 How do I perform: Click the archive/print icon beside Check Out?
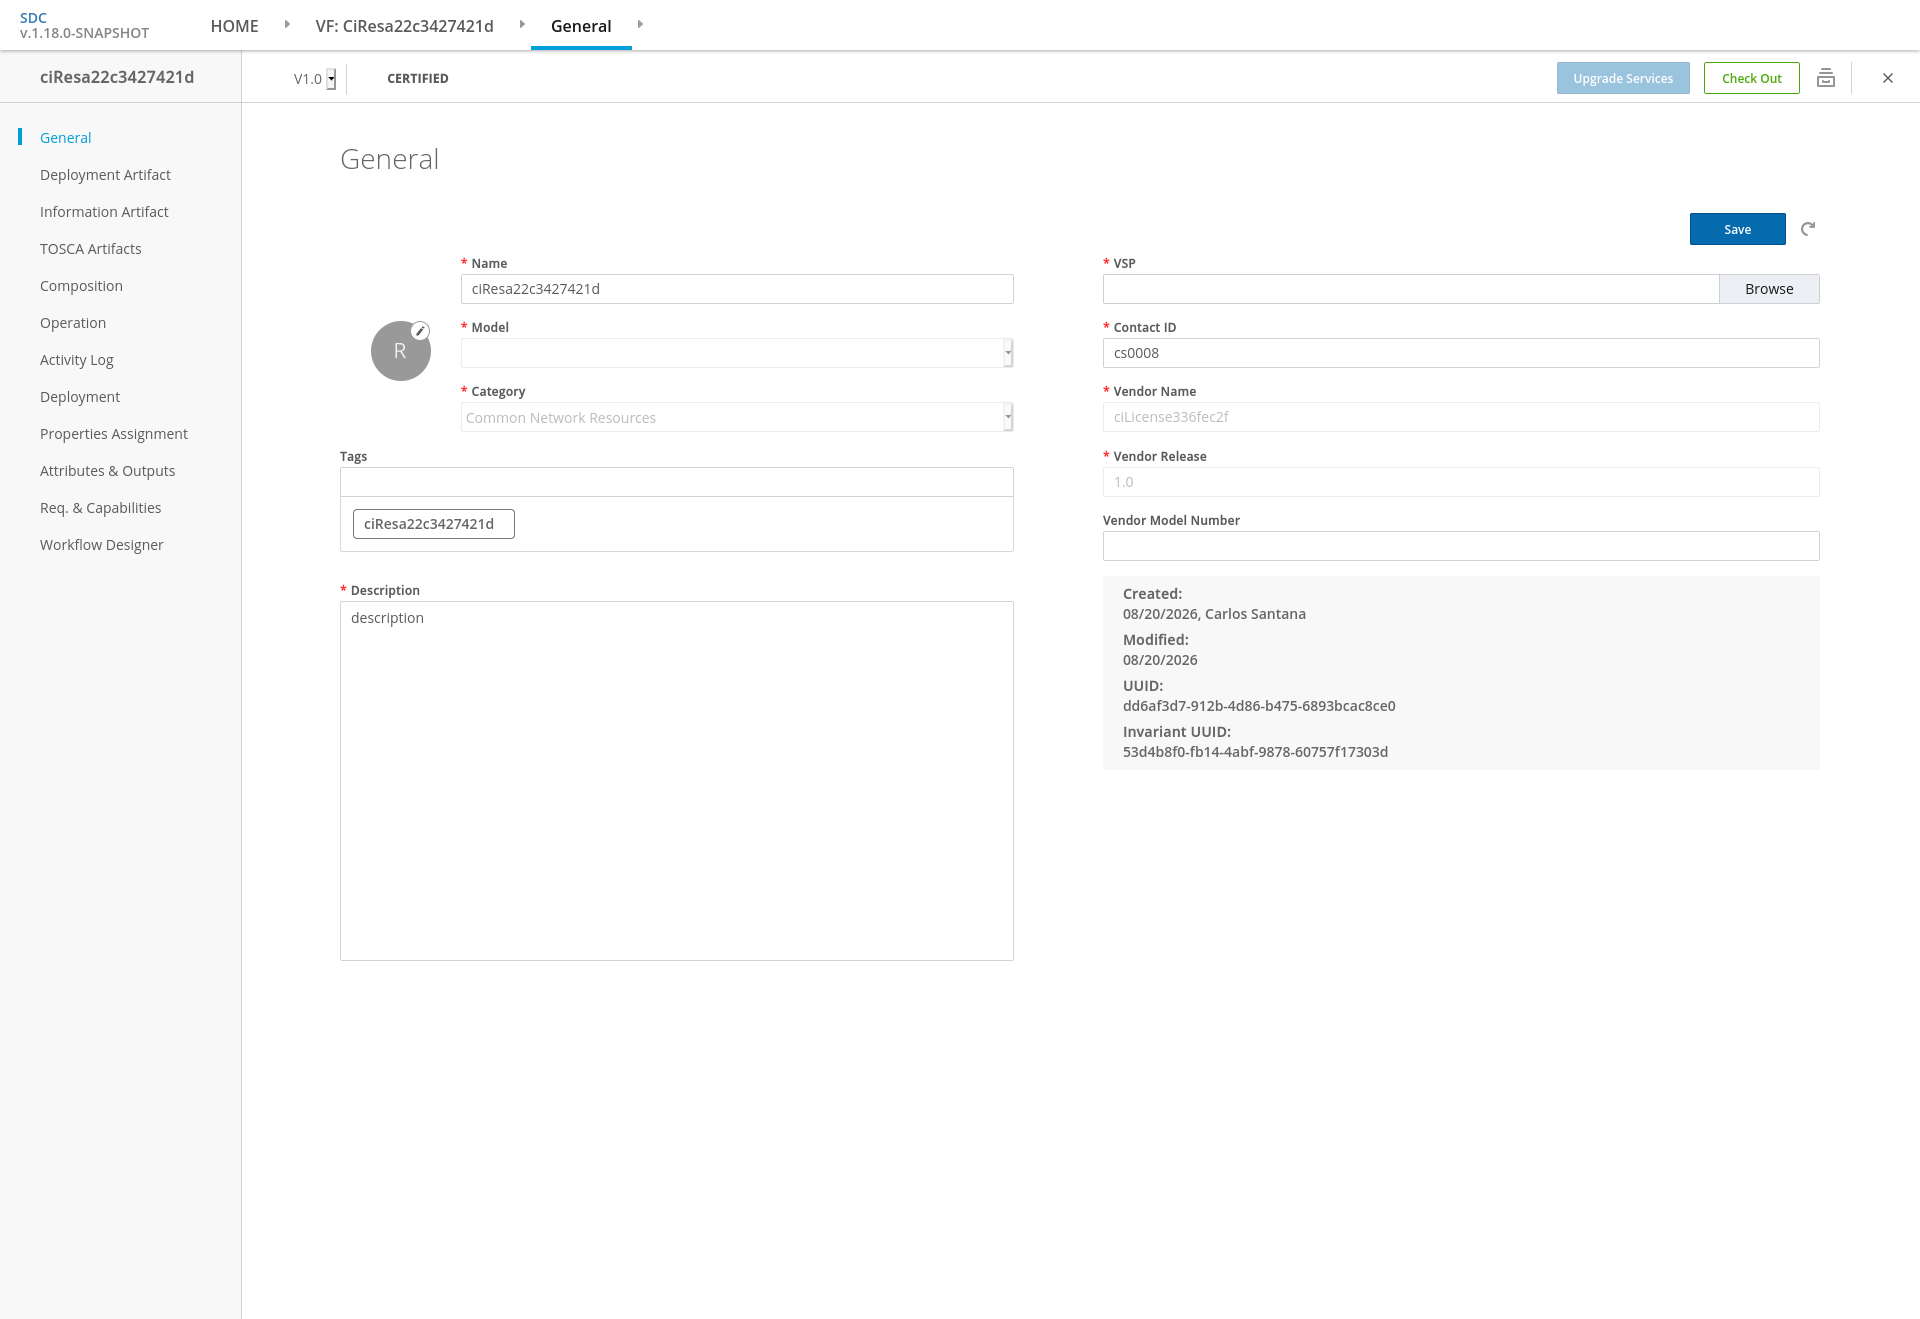tap(1826, 78)
